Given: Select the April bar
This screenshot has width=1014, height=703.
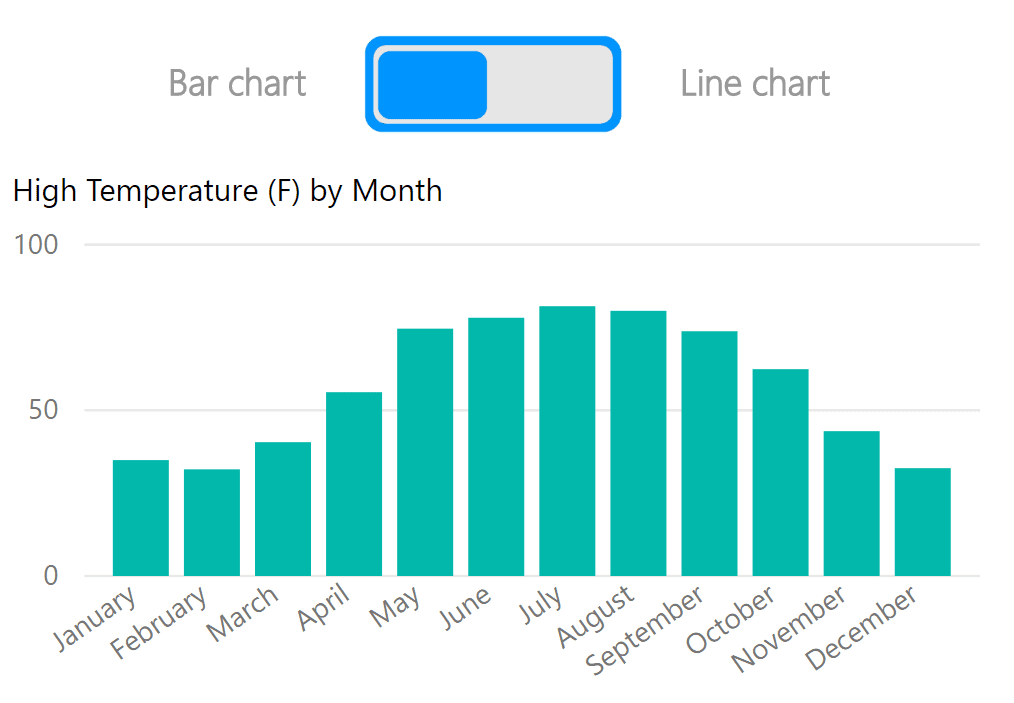Looking at the screenshot, I should pyautogui.click(x=354, y=484).
